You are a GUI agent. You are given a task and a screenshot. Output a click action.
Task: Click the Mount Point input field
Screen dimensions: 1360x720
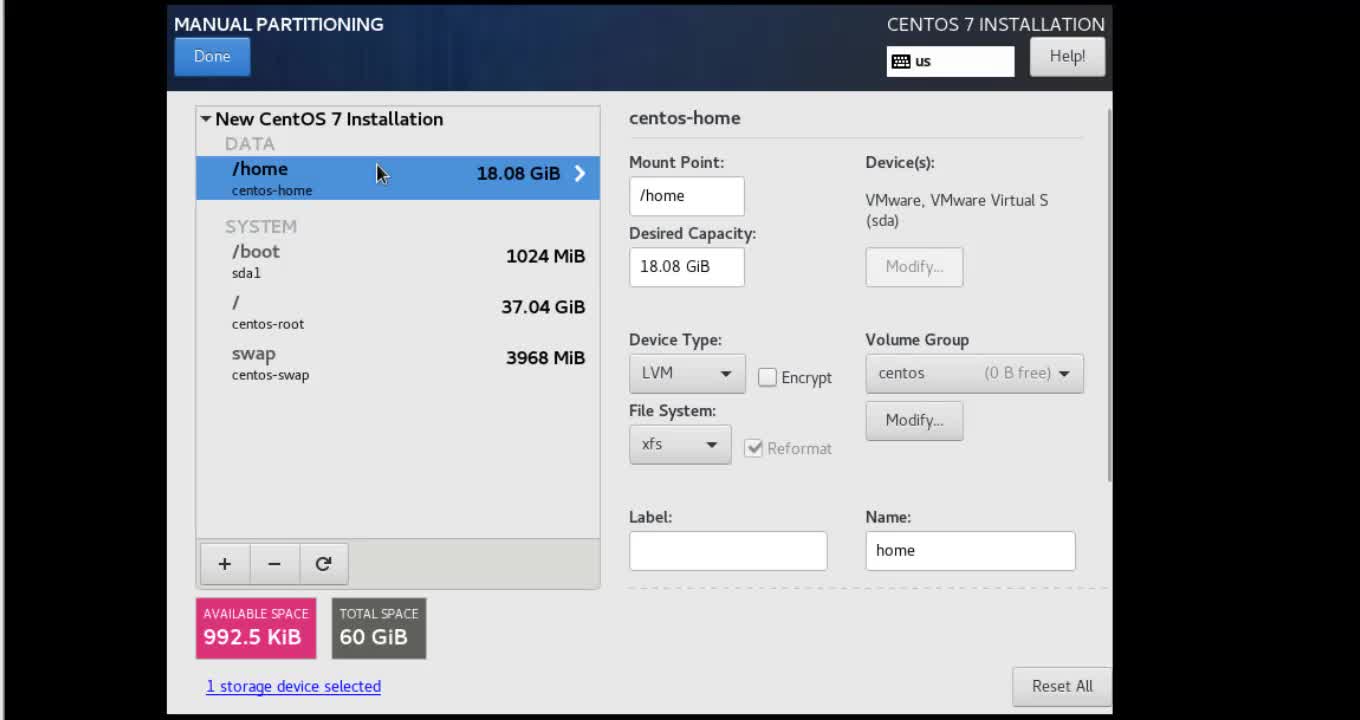(x=687, y=196)
